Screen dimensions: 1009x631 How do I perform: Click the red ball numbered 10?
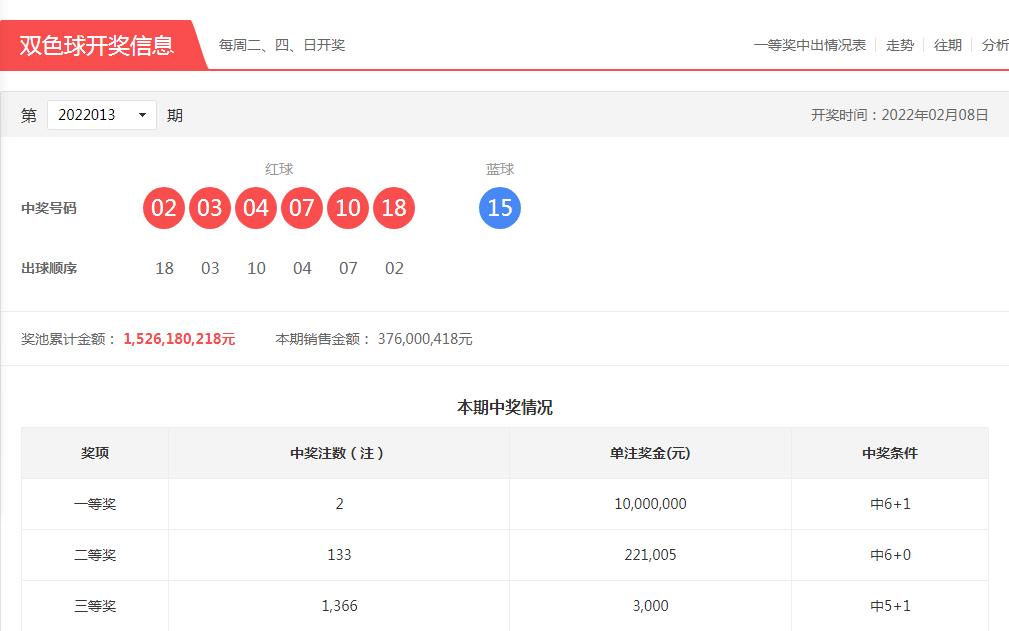[348, 208]
